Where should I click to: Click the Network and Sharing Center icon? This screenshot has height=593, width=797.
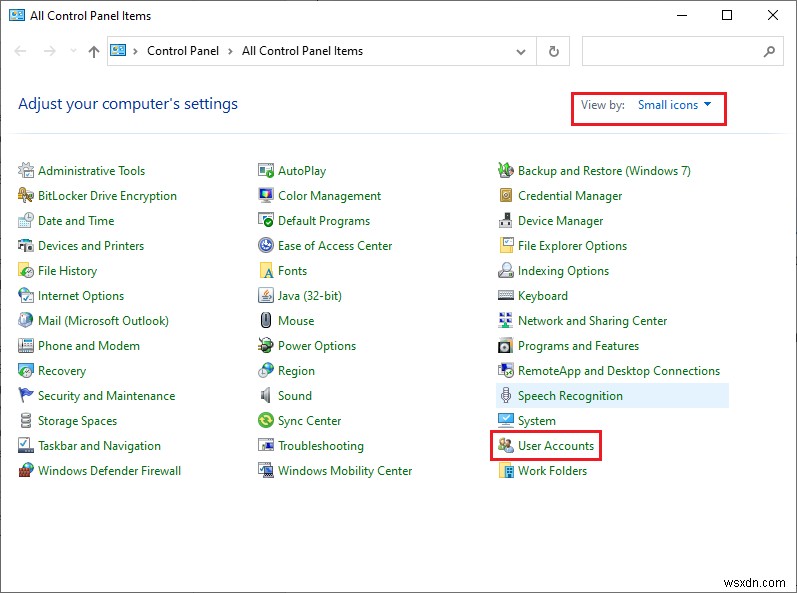(x=506, y=321)
